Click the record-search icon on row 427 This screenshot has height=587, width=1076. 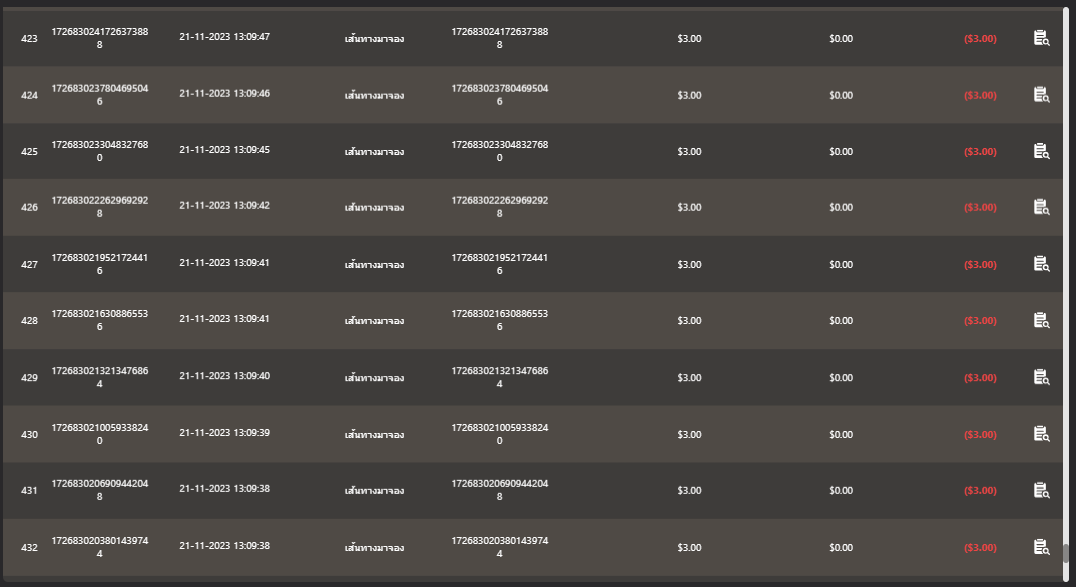tap(1041, 264)
